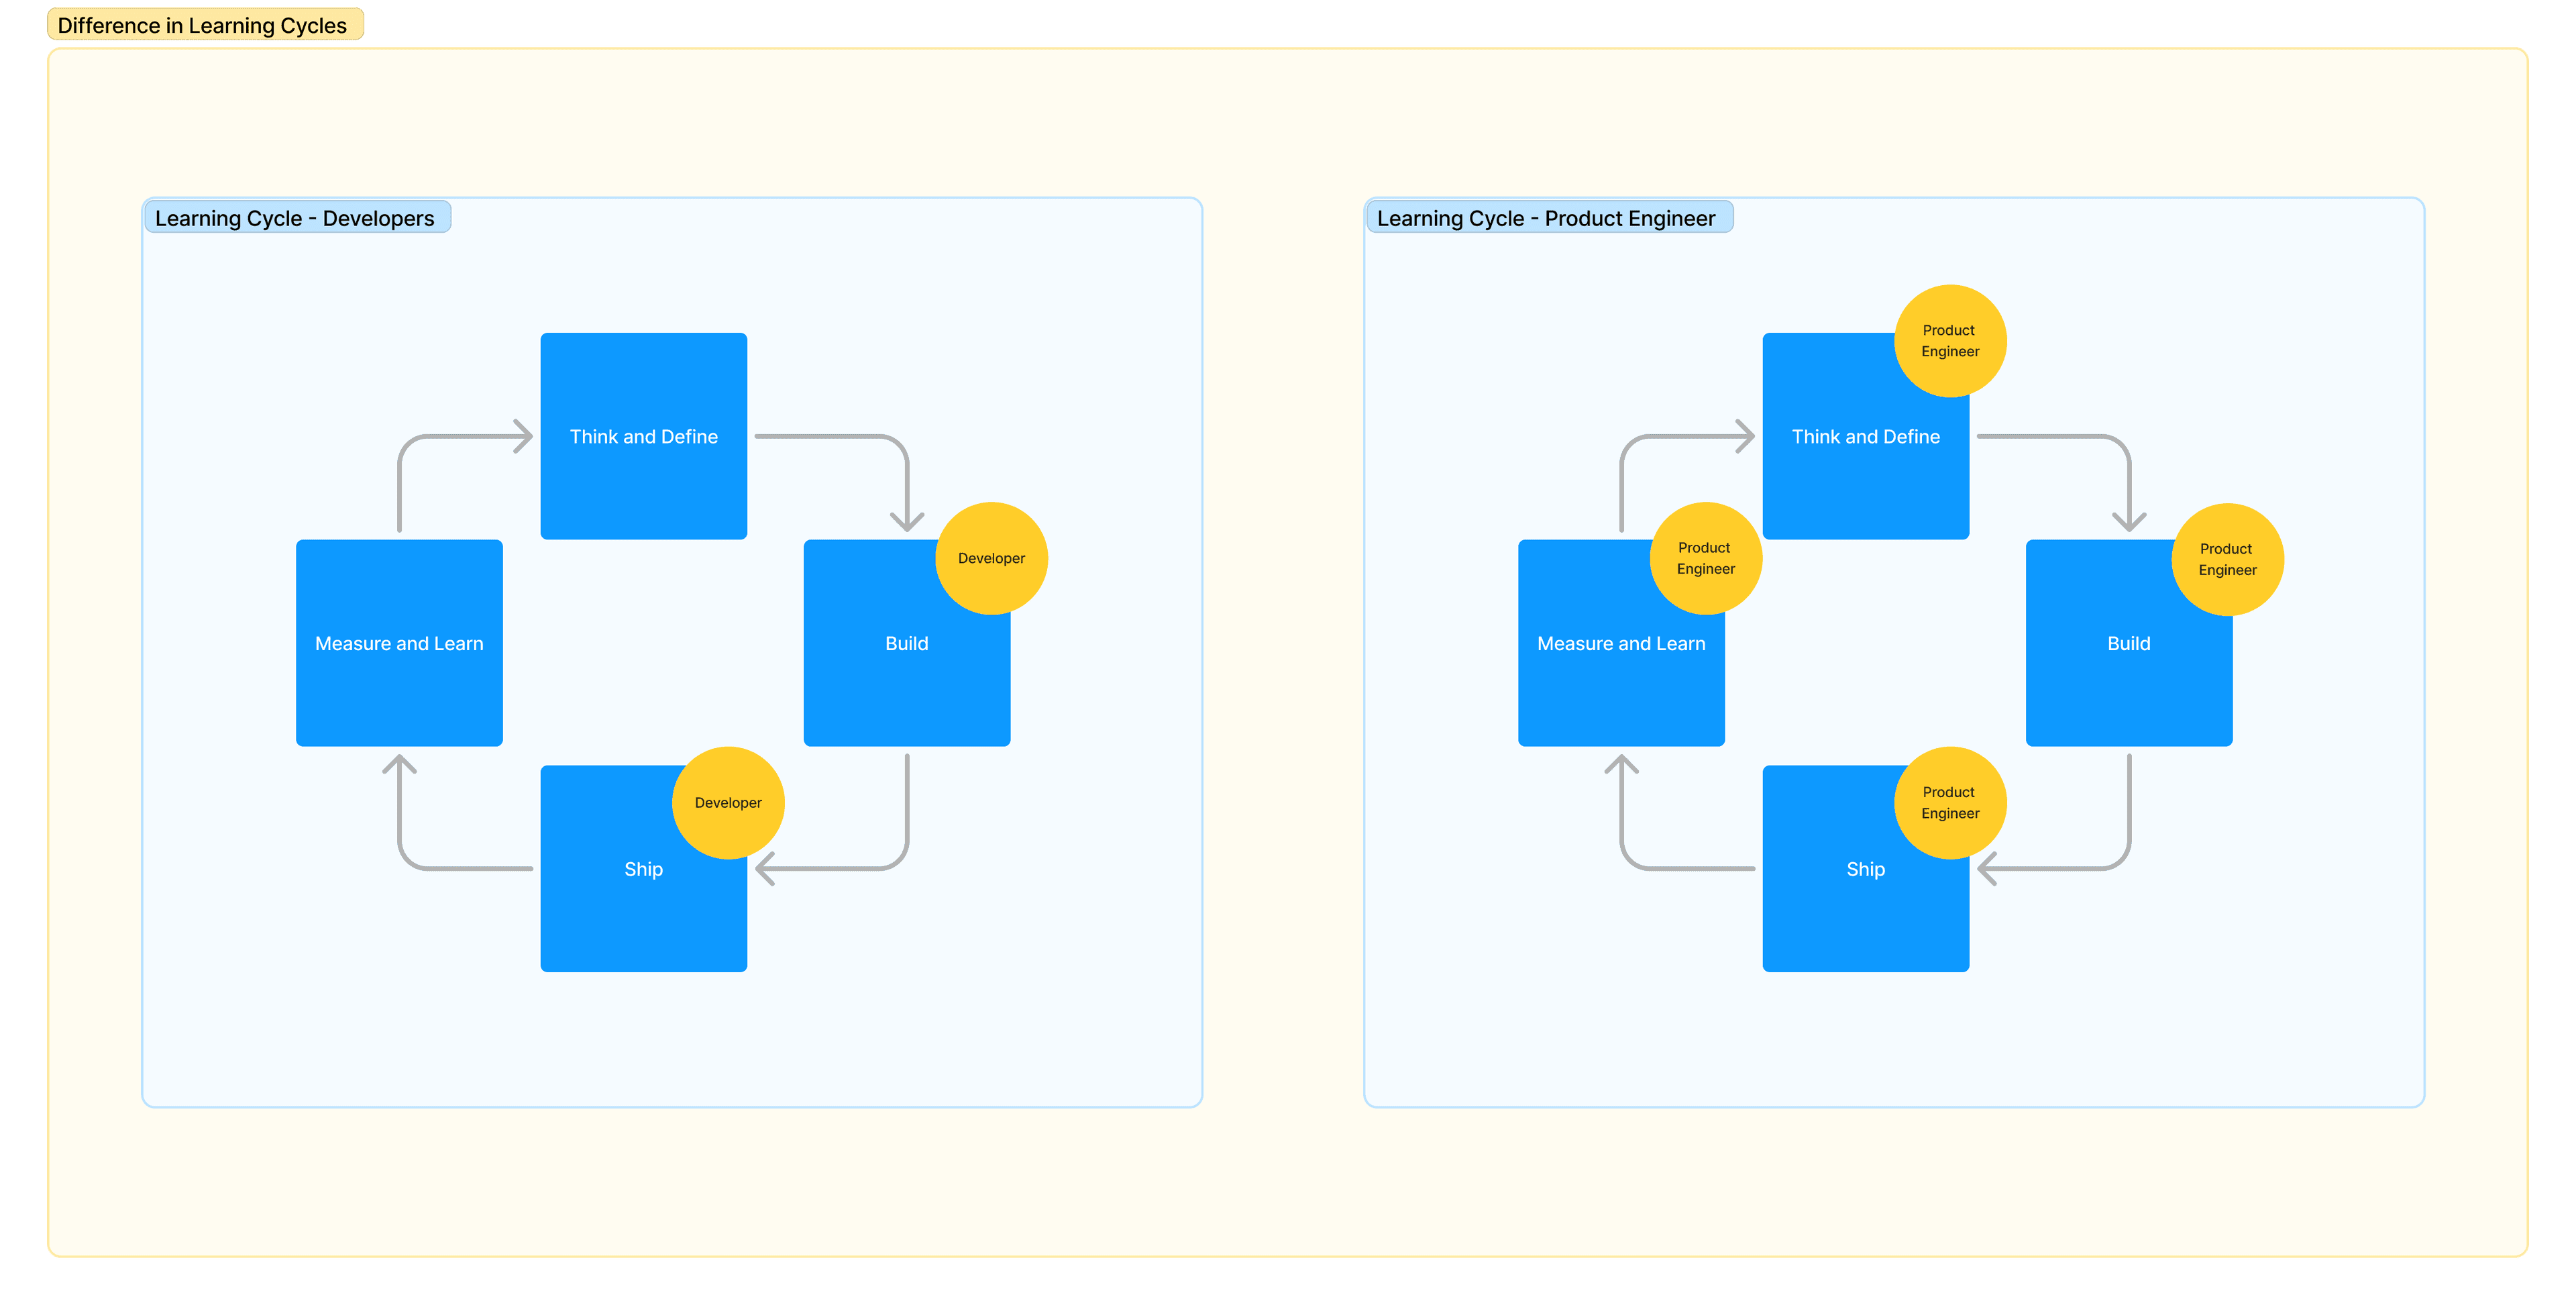The height and width of the screenshot is (1305, 2576).
Task: Select Product Engineer circle on Measure and Learn
Action: 1705,558
